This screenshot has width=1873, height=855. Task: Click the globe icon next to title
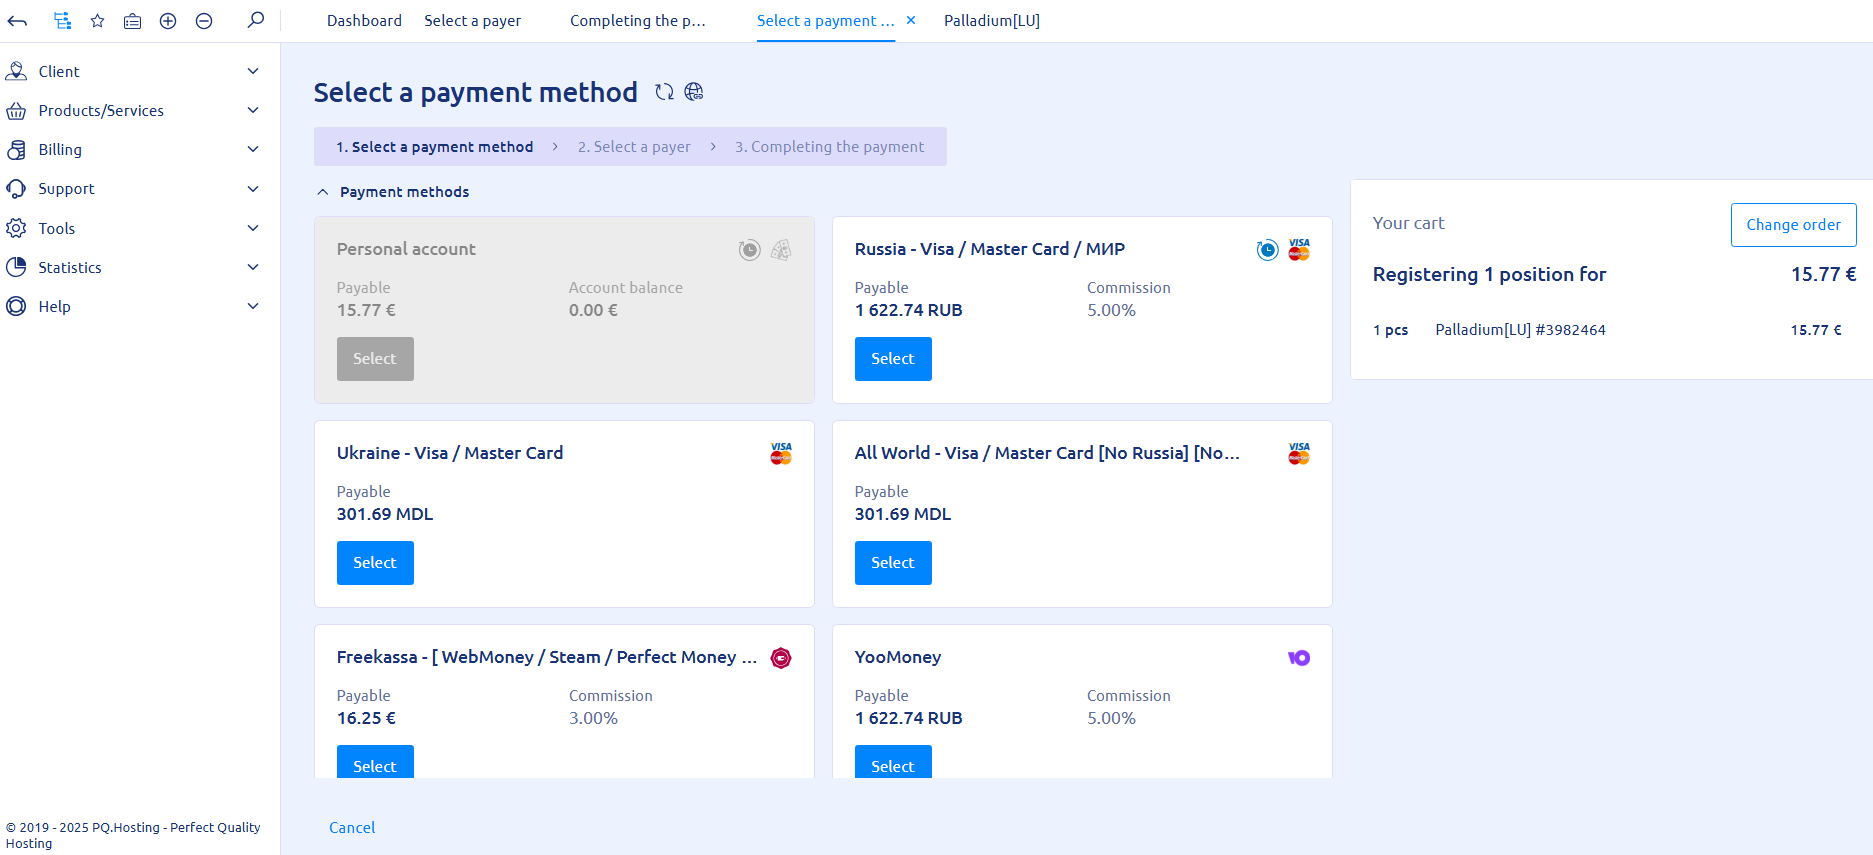coord(694,92)
